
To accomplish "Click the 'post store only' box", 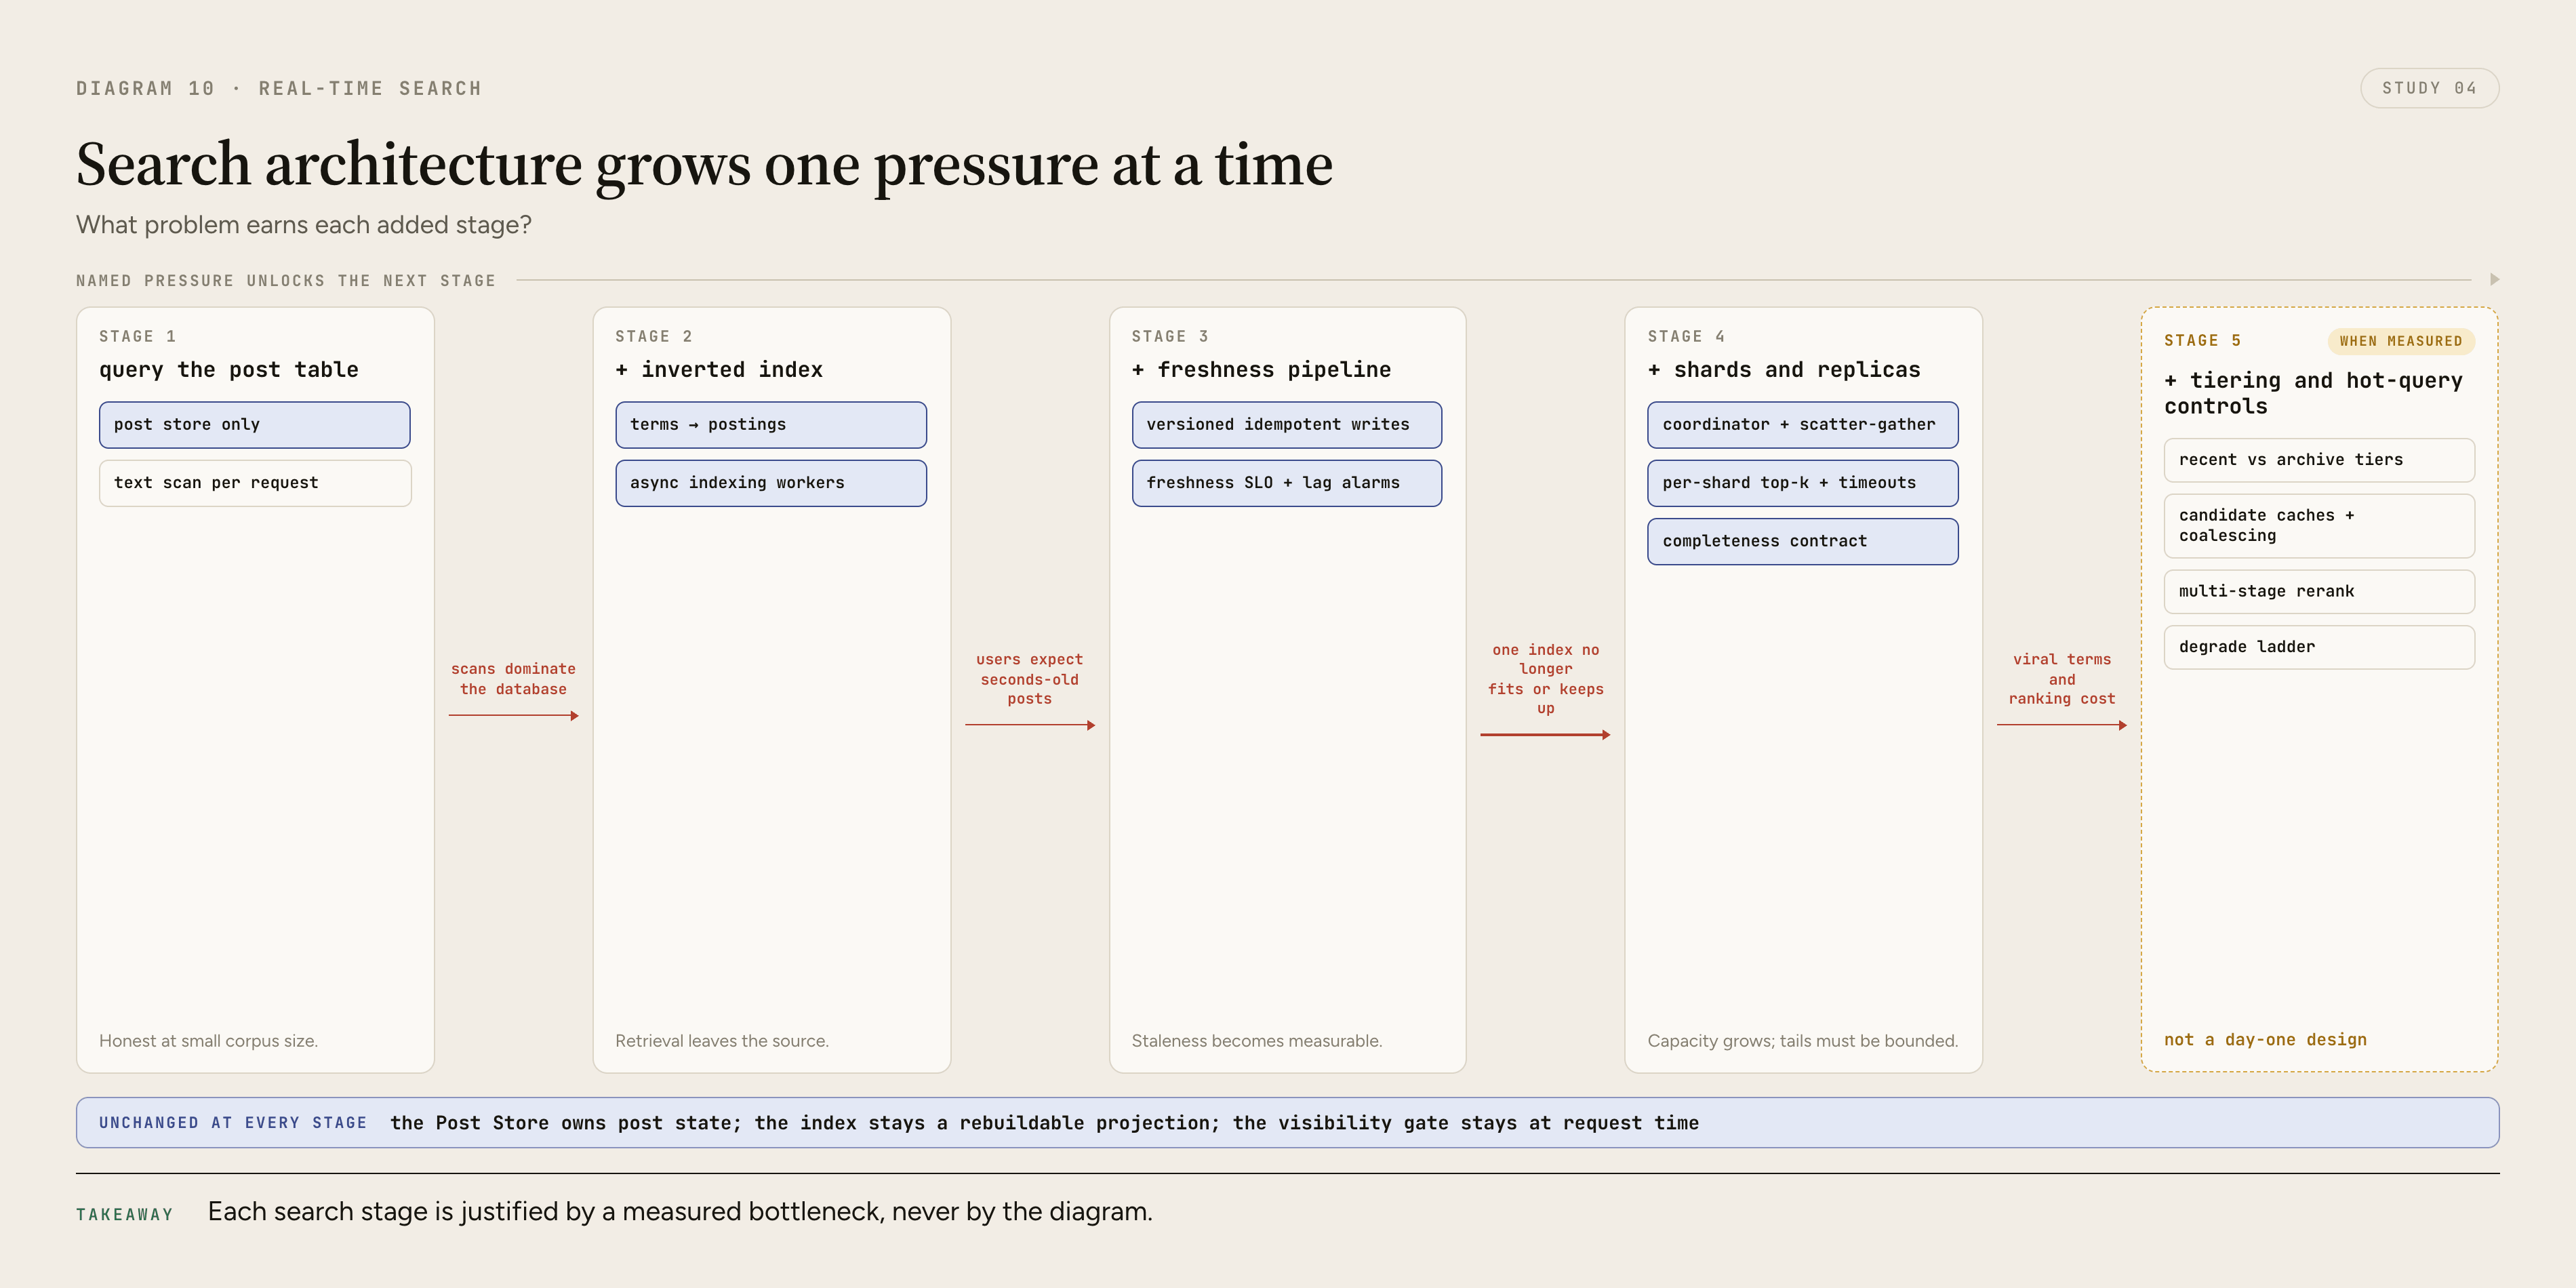I will coord(255,425).
